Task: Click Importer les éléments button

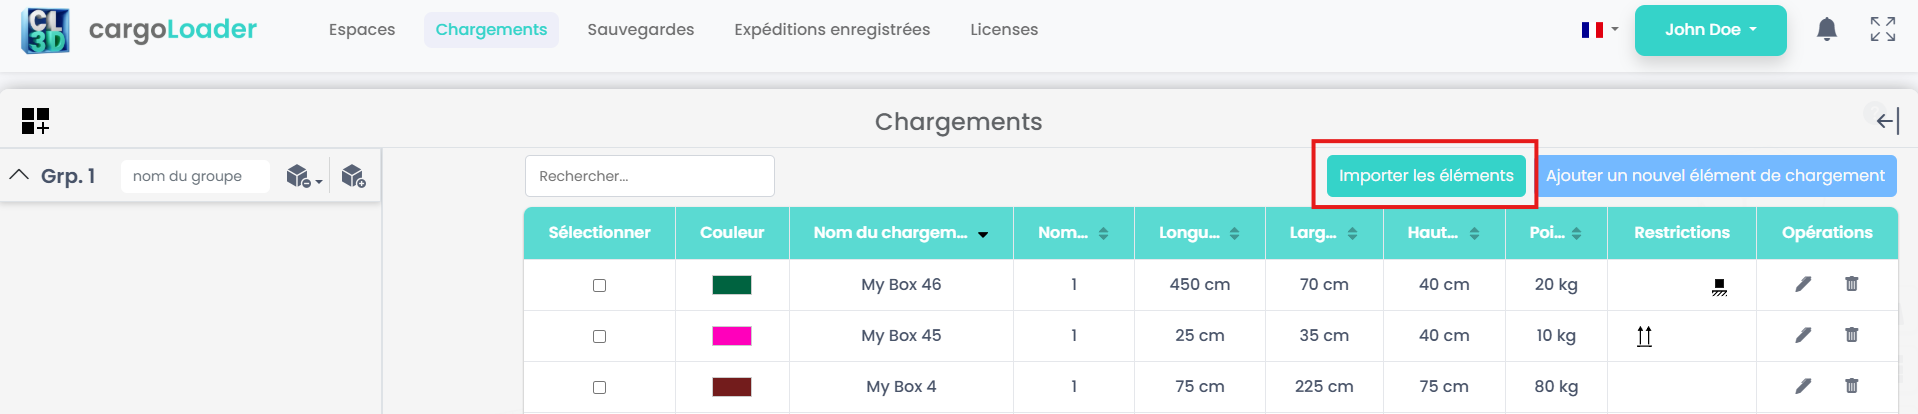Action: tap(1425, 176)
